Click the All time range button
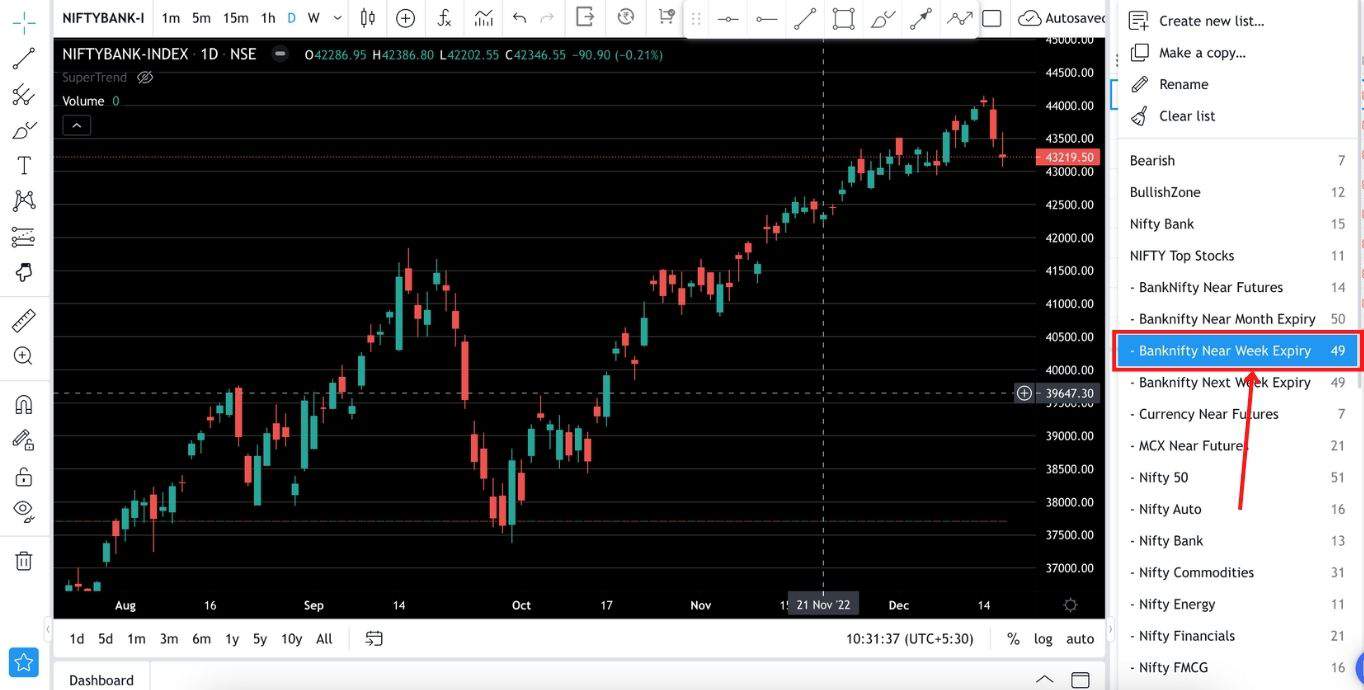The image size is (1364, 690). coord(323,638)
